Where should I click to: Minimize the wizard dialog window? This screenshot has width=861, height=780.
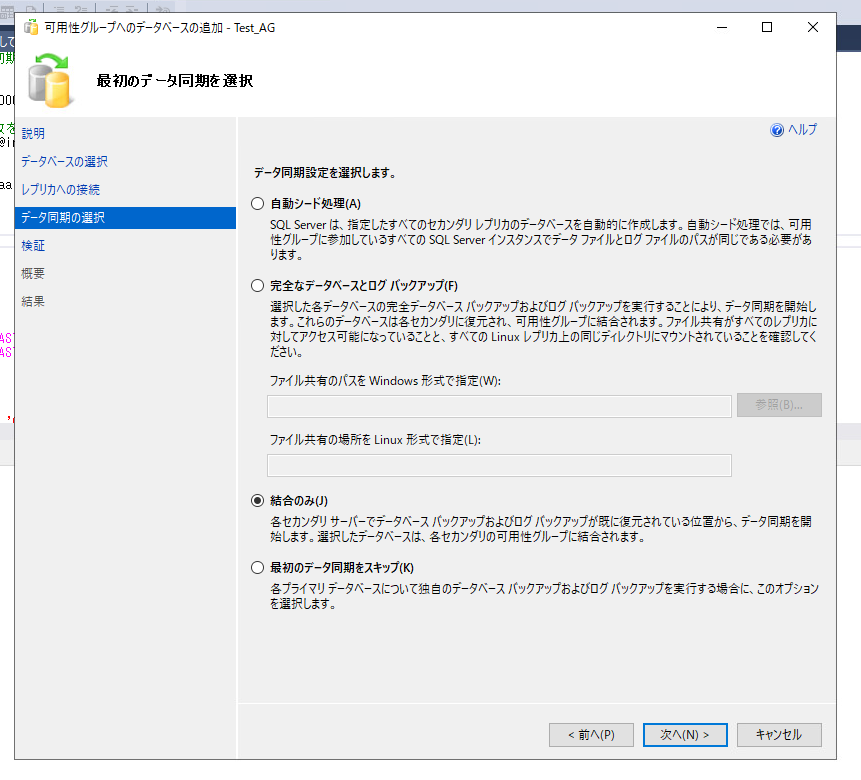pos(722,27)
